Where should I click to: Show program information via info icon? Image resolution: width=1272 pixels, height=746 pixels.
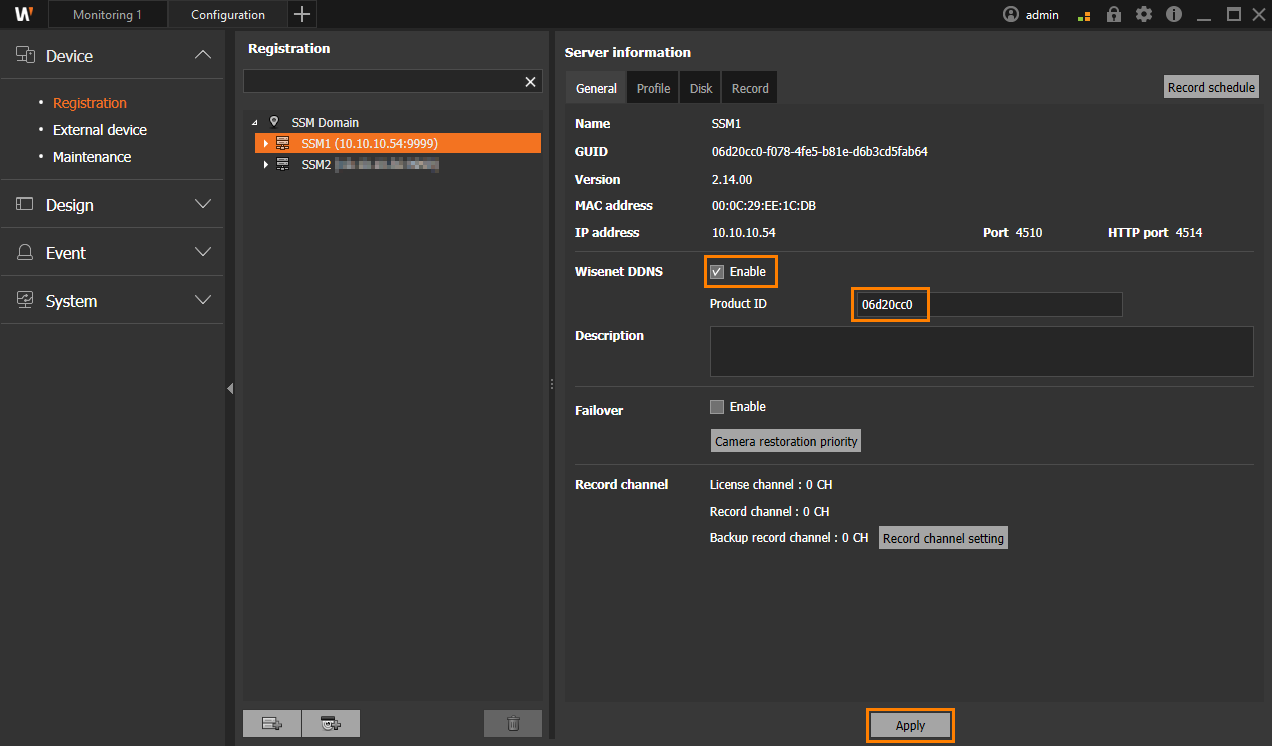(x=1174, y=15)
